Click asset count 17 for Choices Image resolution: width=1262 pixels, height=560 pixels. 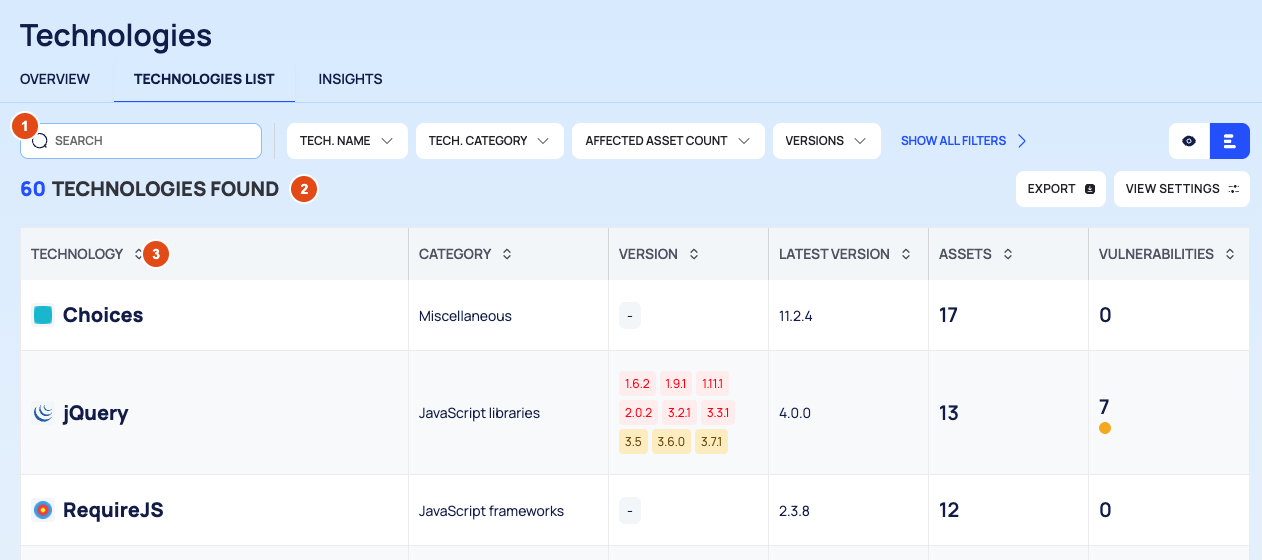pos(948,315)
